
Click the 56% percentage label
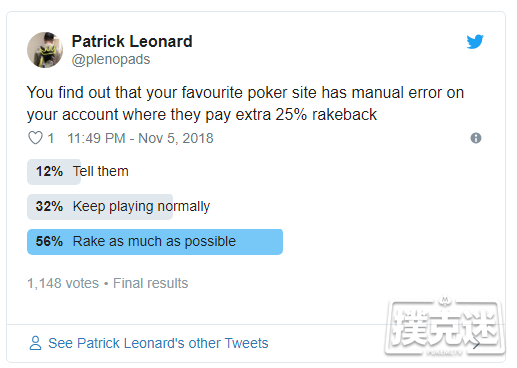pyautogui.click(x=49, y=241)
